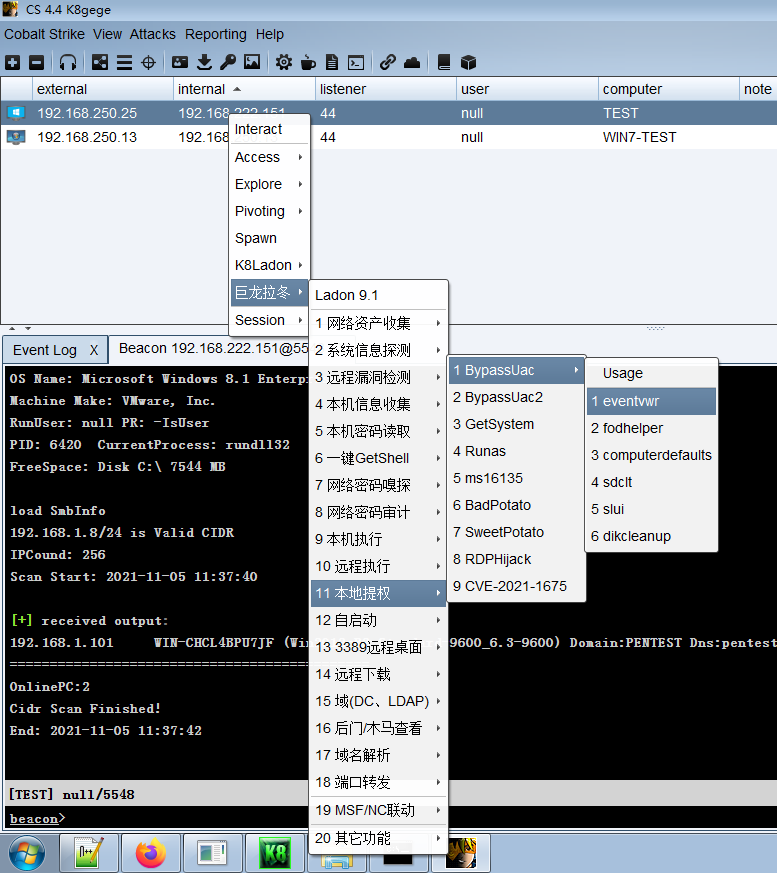
Task: Open downloaded files via download arrow icon
Action: tap(204, 62)
